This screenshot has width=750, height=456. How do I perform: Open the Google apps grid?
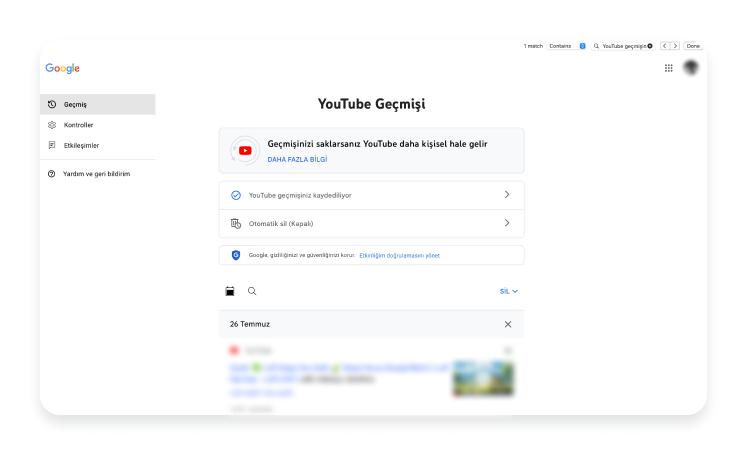[x=669, y=68]
